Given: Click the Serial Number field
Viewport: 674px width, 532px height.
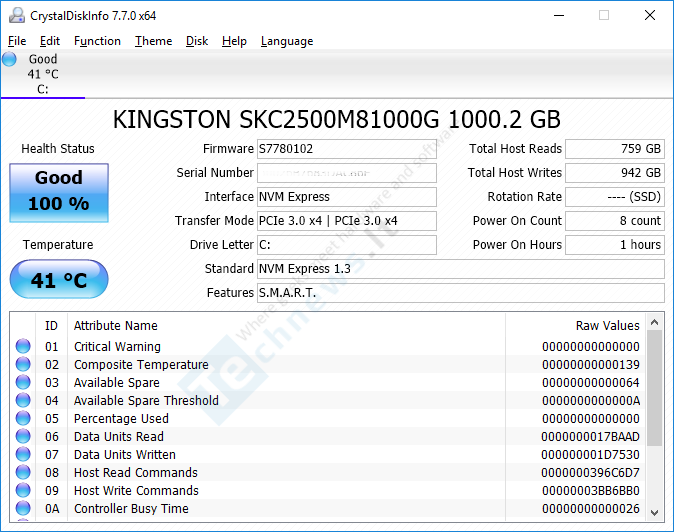Looking at the screenshot, I should point(347,173).
